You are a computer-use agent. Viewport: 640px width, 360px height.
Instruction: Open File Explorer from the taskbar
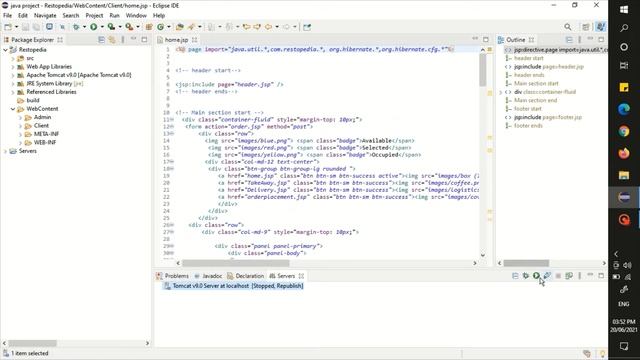pyautogui.click(x=624, y=176)
